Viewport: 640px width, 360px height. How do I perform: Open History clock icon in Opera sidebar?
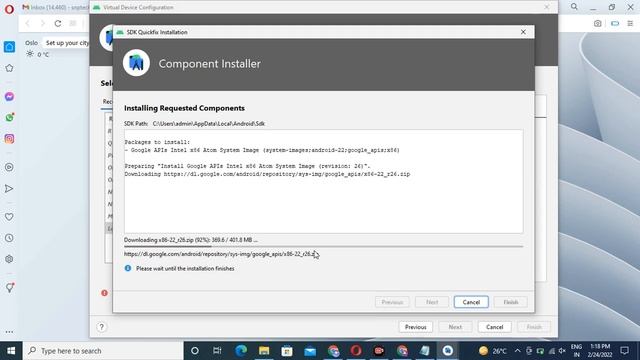pos(9,238)
